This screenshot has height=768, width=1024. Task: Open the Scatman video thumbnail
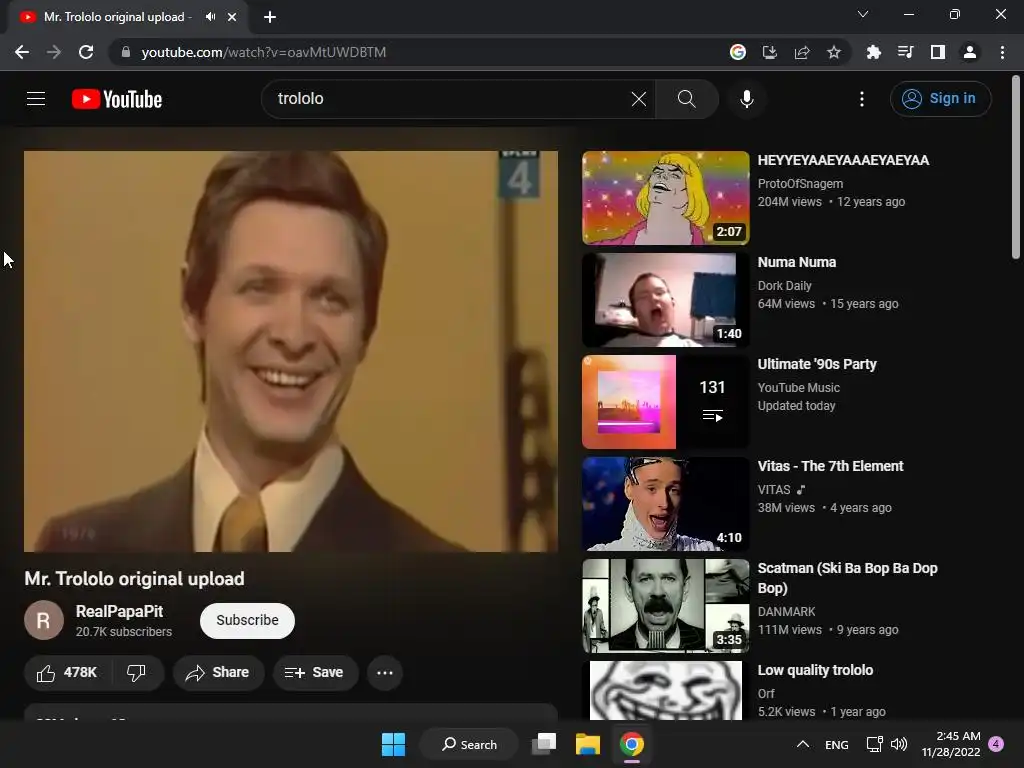click(x=665, y=605)
